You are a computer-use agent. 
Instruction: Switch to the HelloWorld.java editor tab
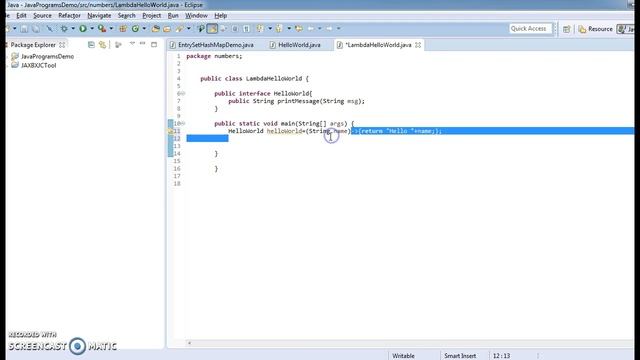coord(295,45)
